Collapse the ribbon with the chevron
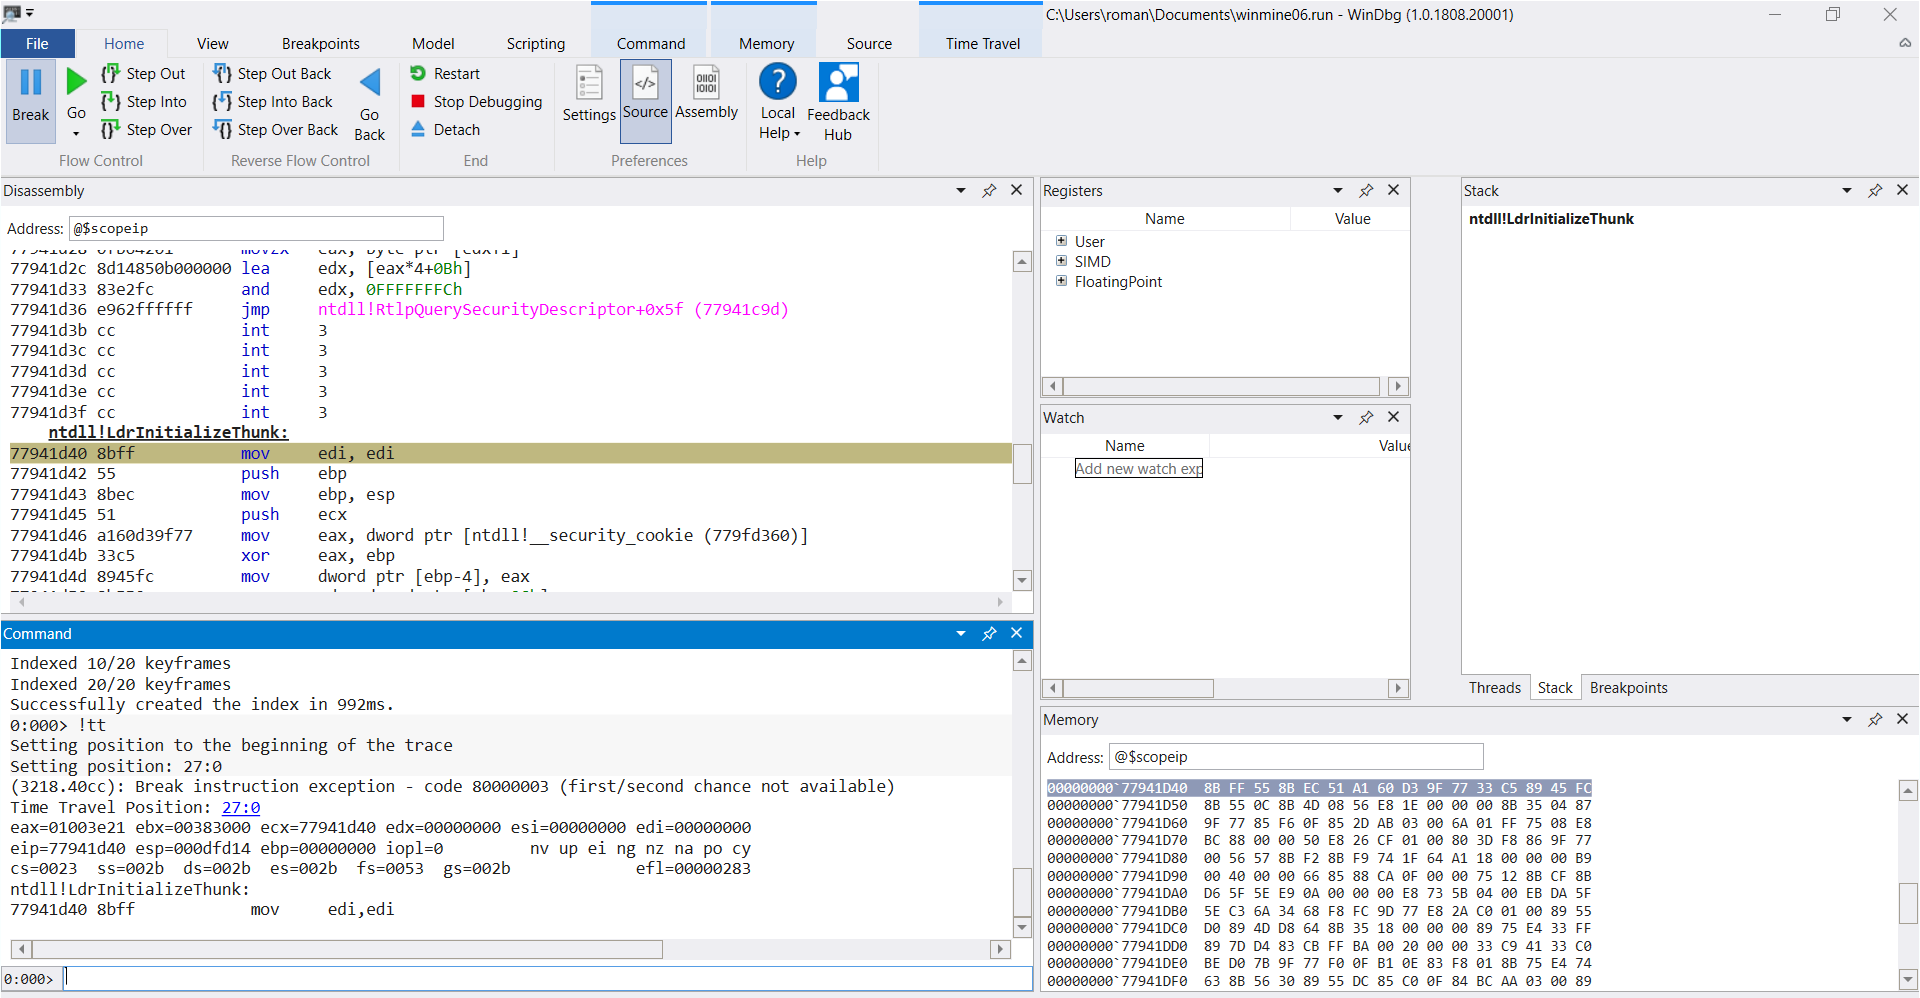Image resolution: width=1920 pixels, height=998 pixels. tap(1905, 43)
